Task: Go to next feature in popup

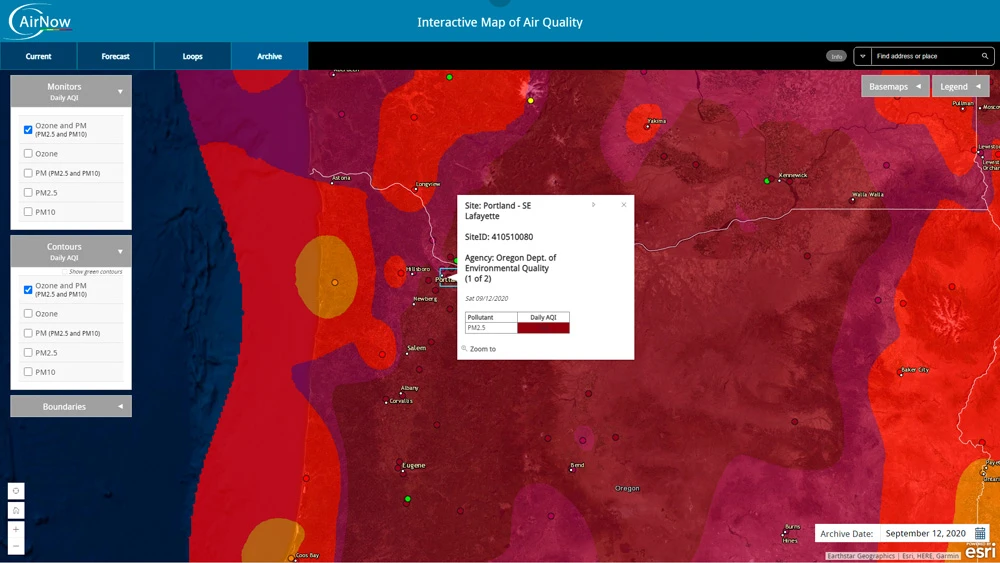Action: [594, 205]
